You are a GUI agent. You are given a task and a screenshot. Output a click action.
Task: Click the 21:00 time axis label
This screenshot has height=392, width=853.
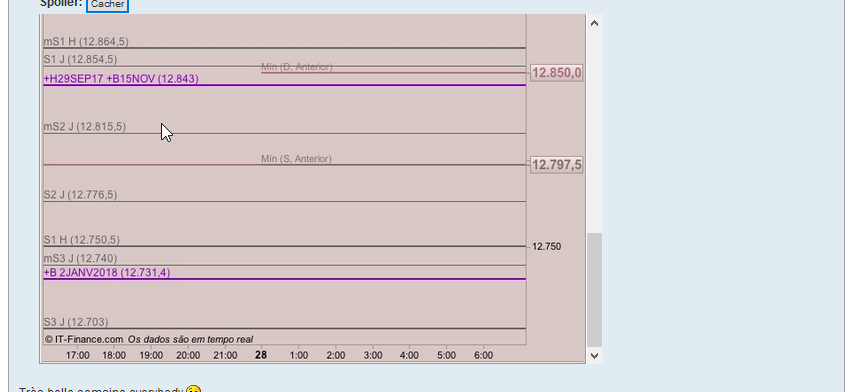coord(225,356)
